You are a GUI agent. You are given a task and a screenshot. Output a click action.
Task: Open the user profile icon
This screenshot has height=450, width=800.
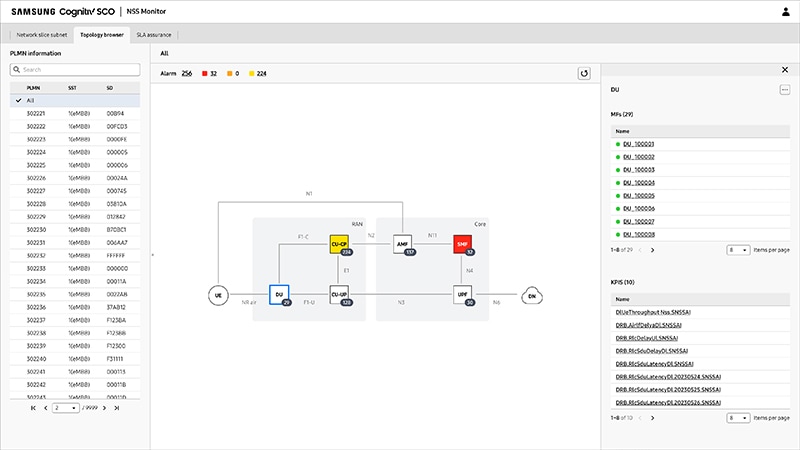786,12
